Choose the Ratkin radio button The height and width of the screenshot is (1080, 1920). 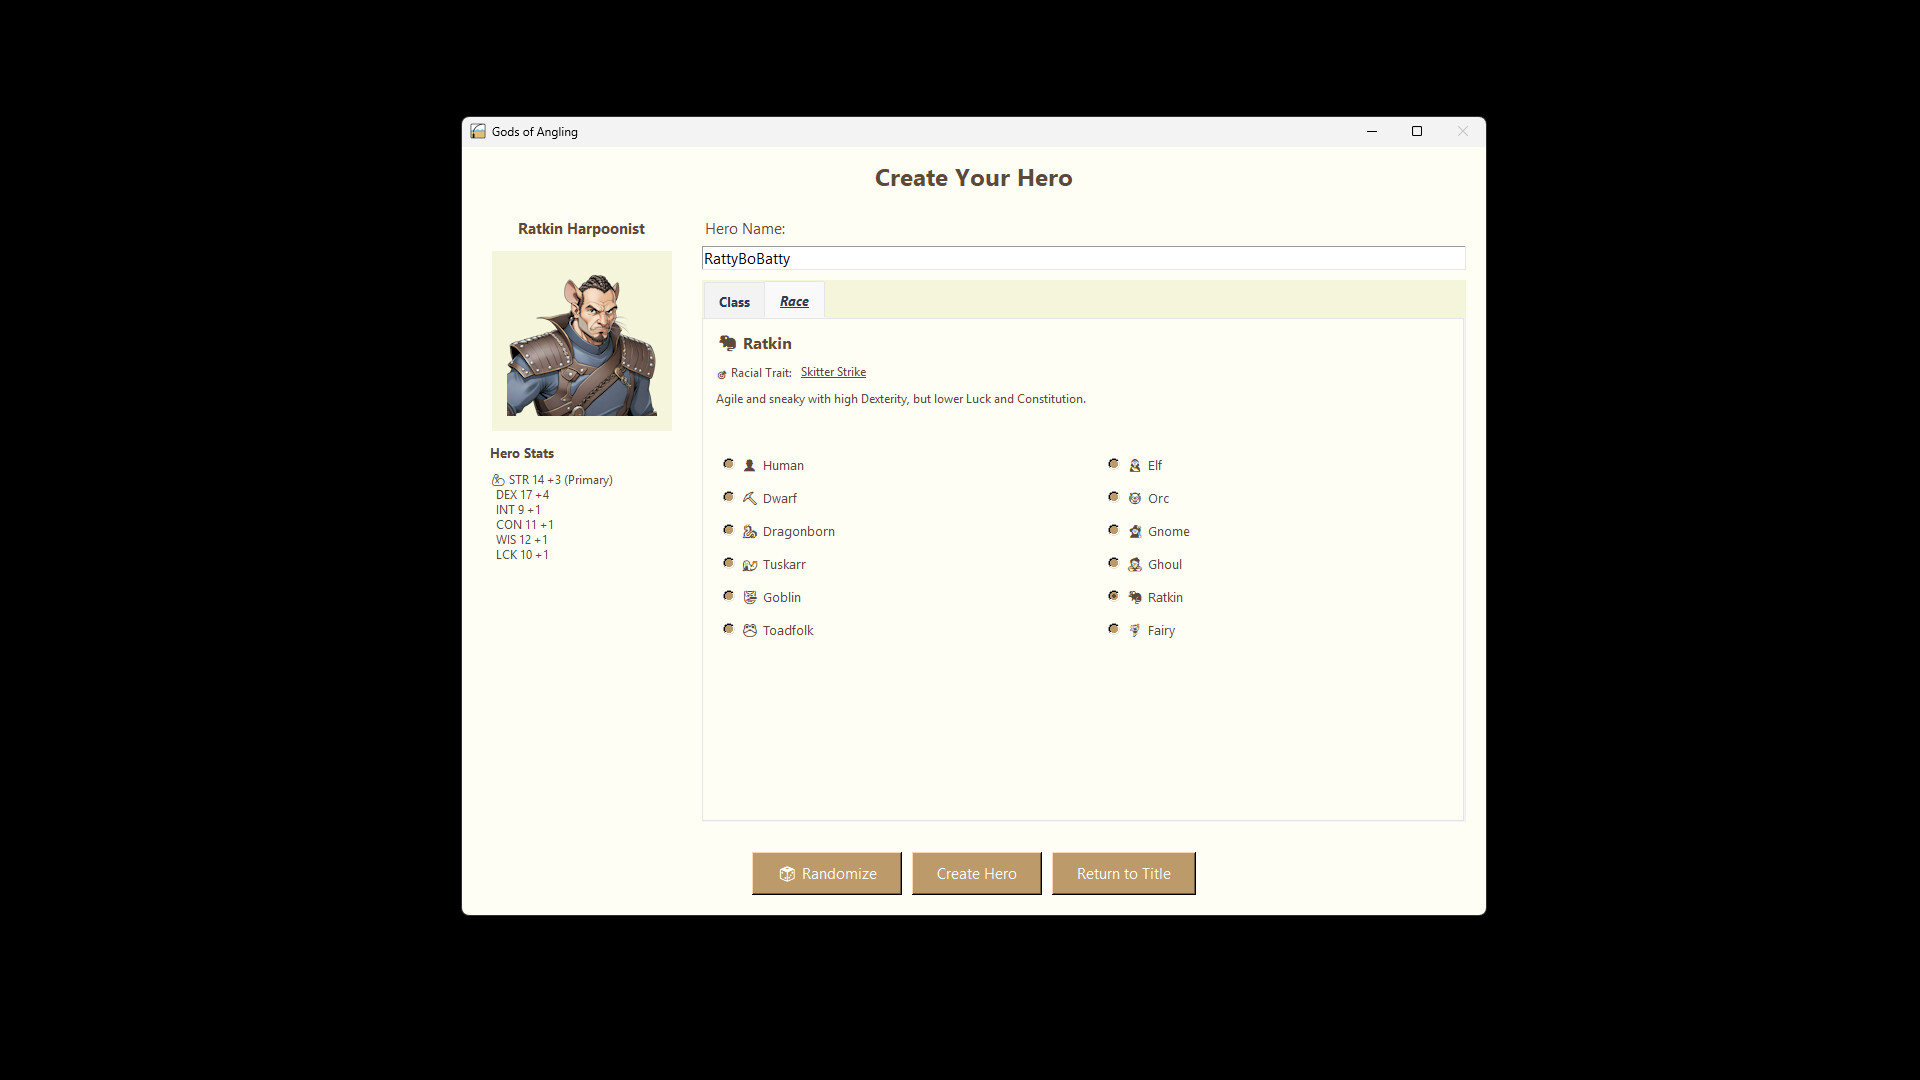1113,596
